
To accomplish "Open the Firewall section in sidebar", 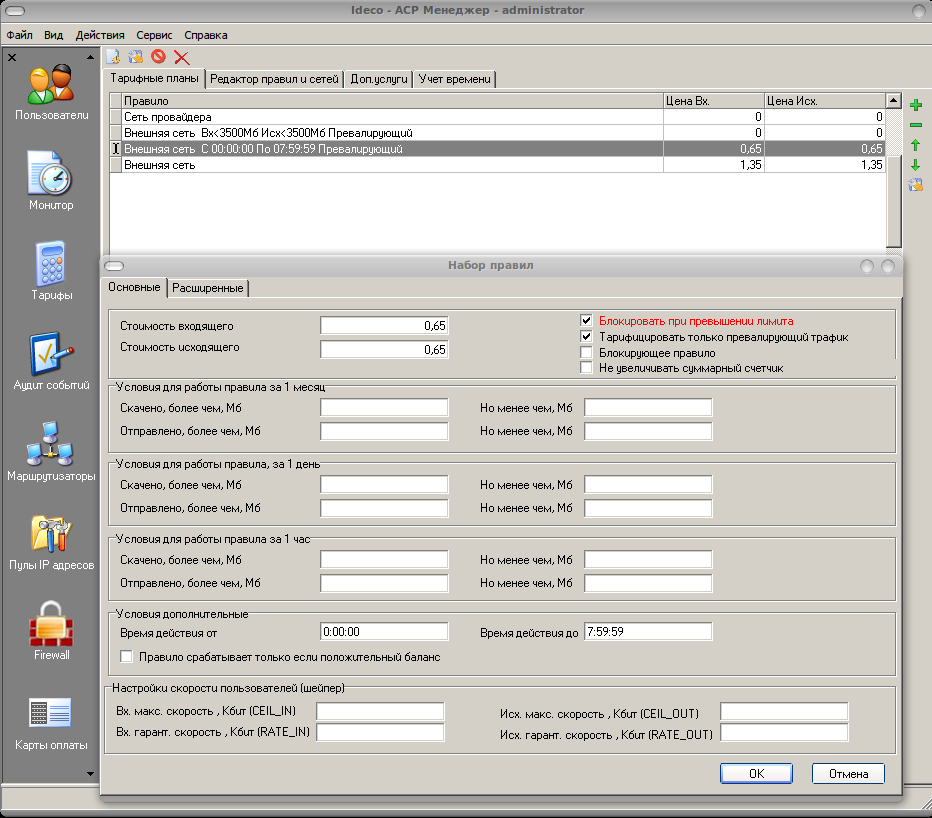I will [x=51, y=632].
